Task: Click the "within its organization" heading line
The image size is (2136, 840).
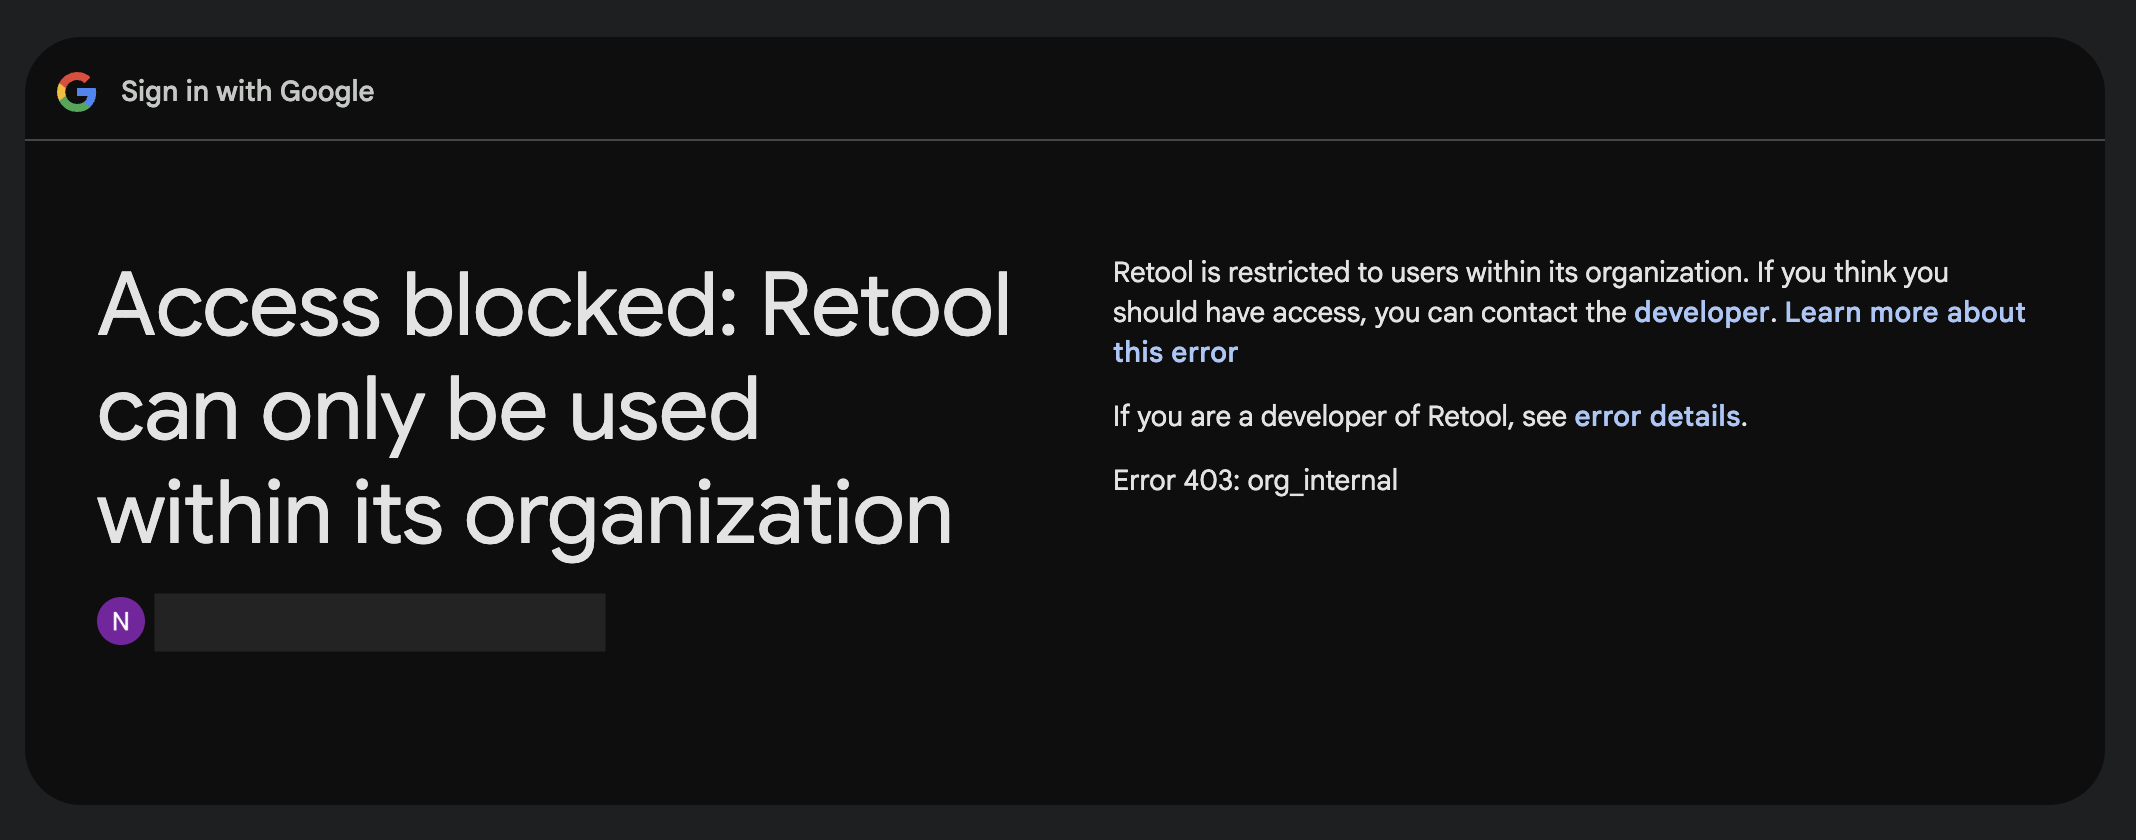Action: pos(524,514)
